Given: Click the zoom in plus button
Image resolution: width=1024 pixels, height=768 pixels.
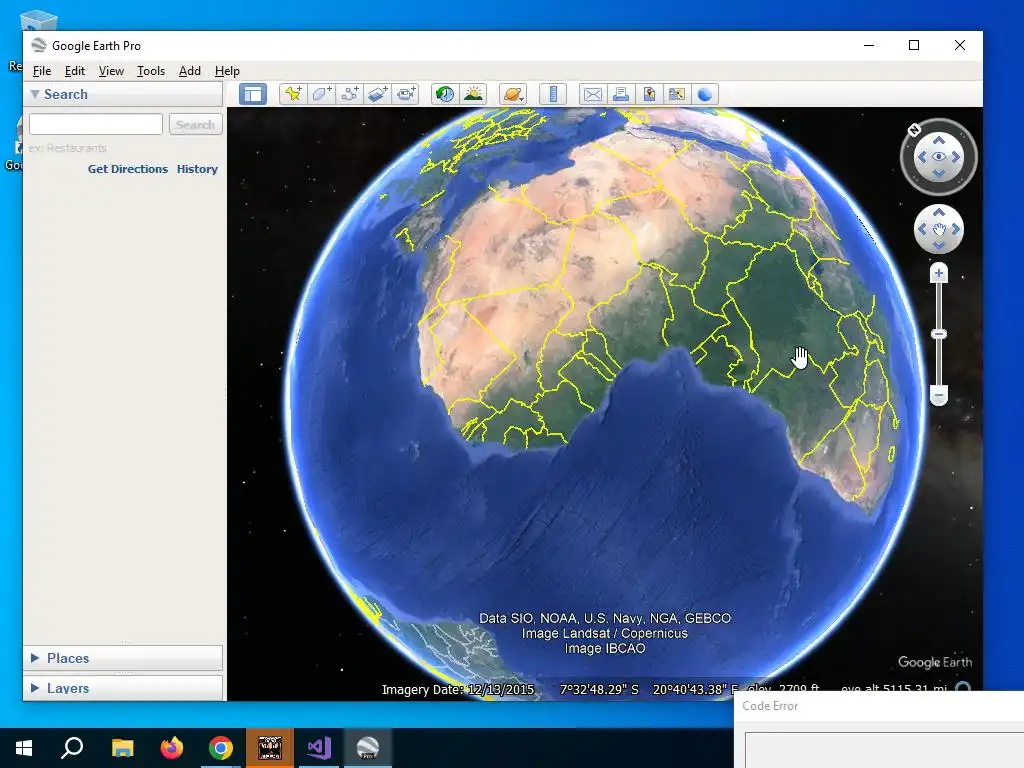Looking at the screenshot, I should pyautogui.click(x=938, y=273).
